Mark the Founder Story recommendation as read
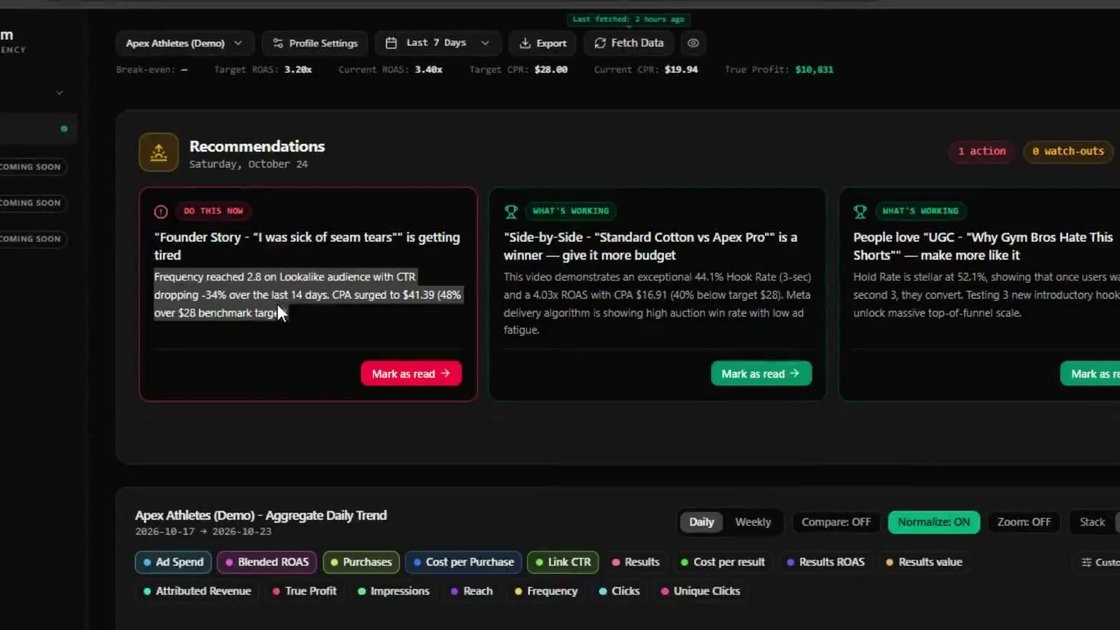Viewport: 1120px width, 630px height. [x=411, y=374]
